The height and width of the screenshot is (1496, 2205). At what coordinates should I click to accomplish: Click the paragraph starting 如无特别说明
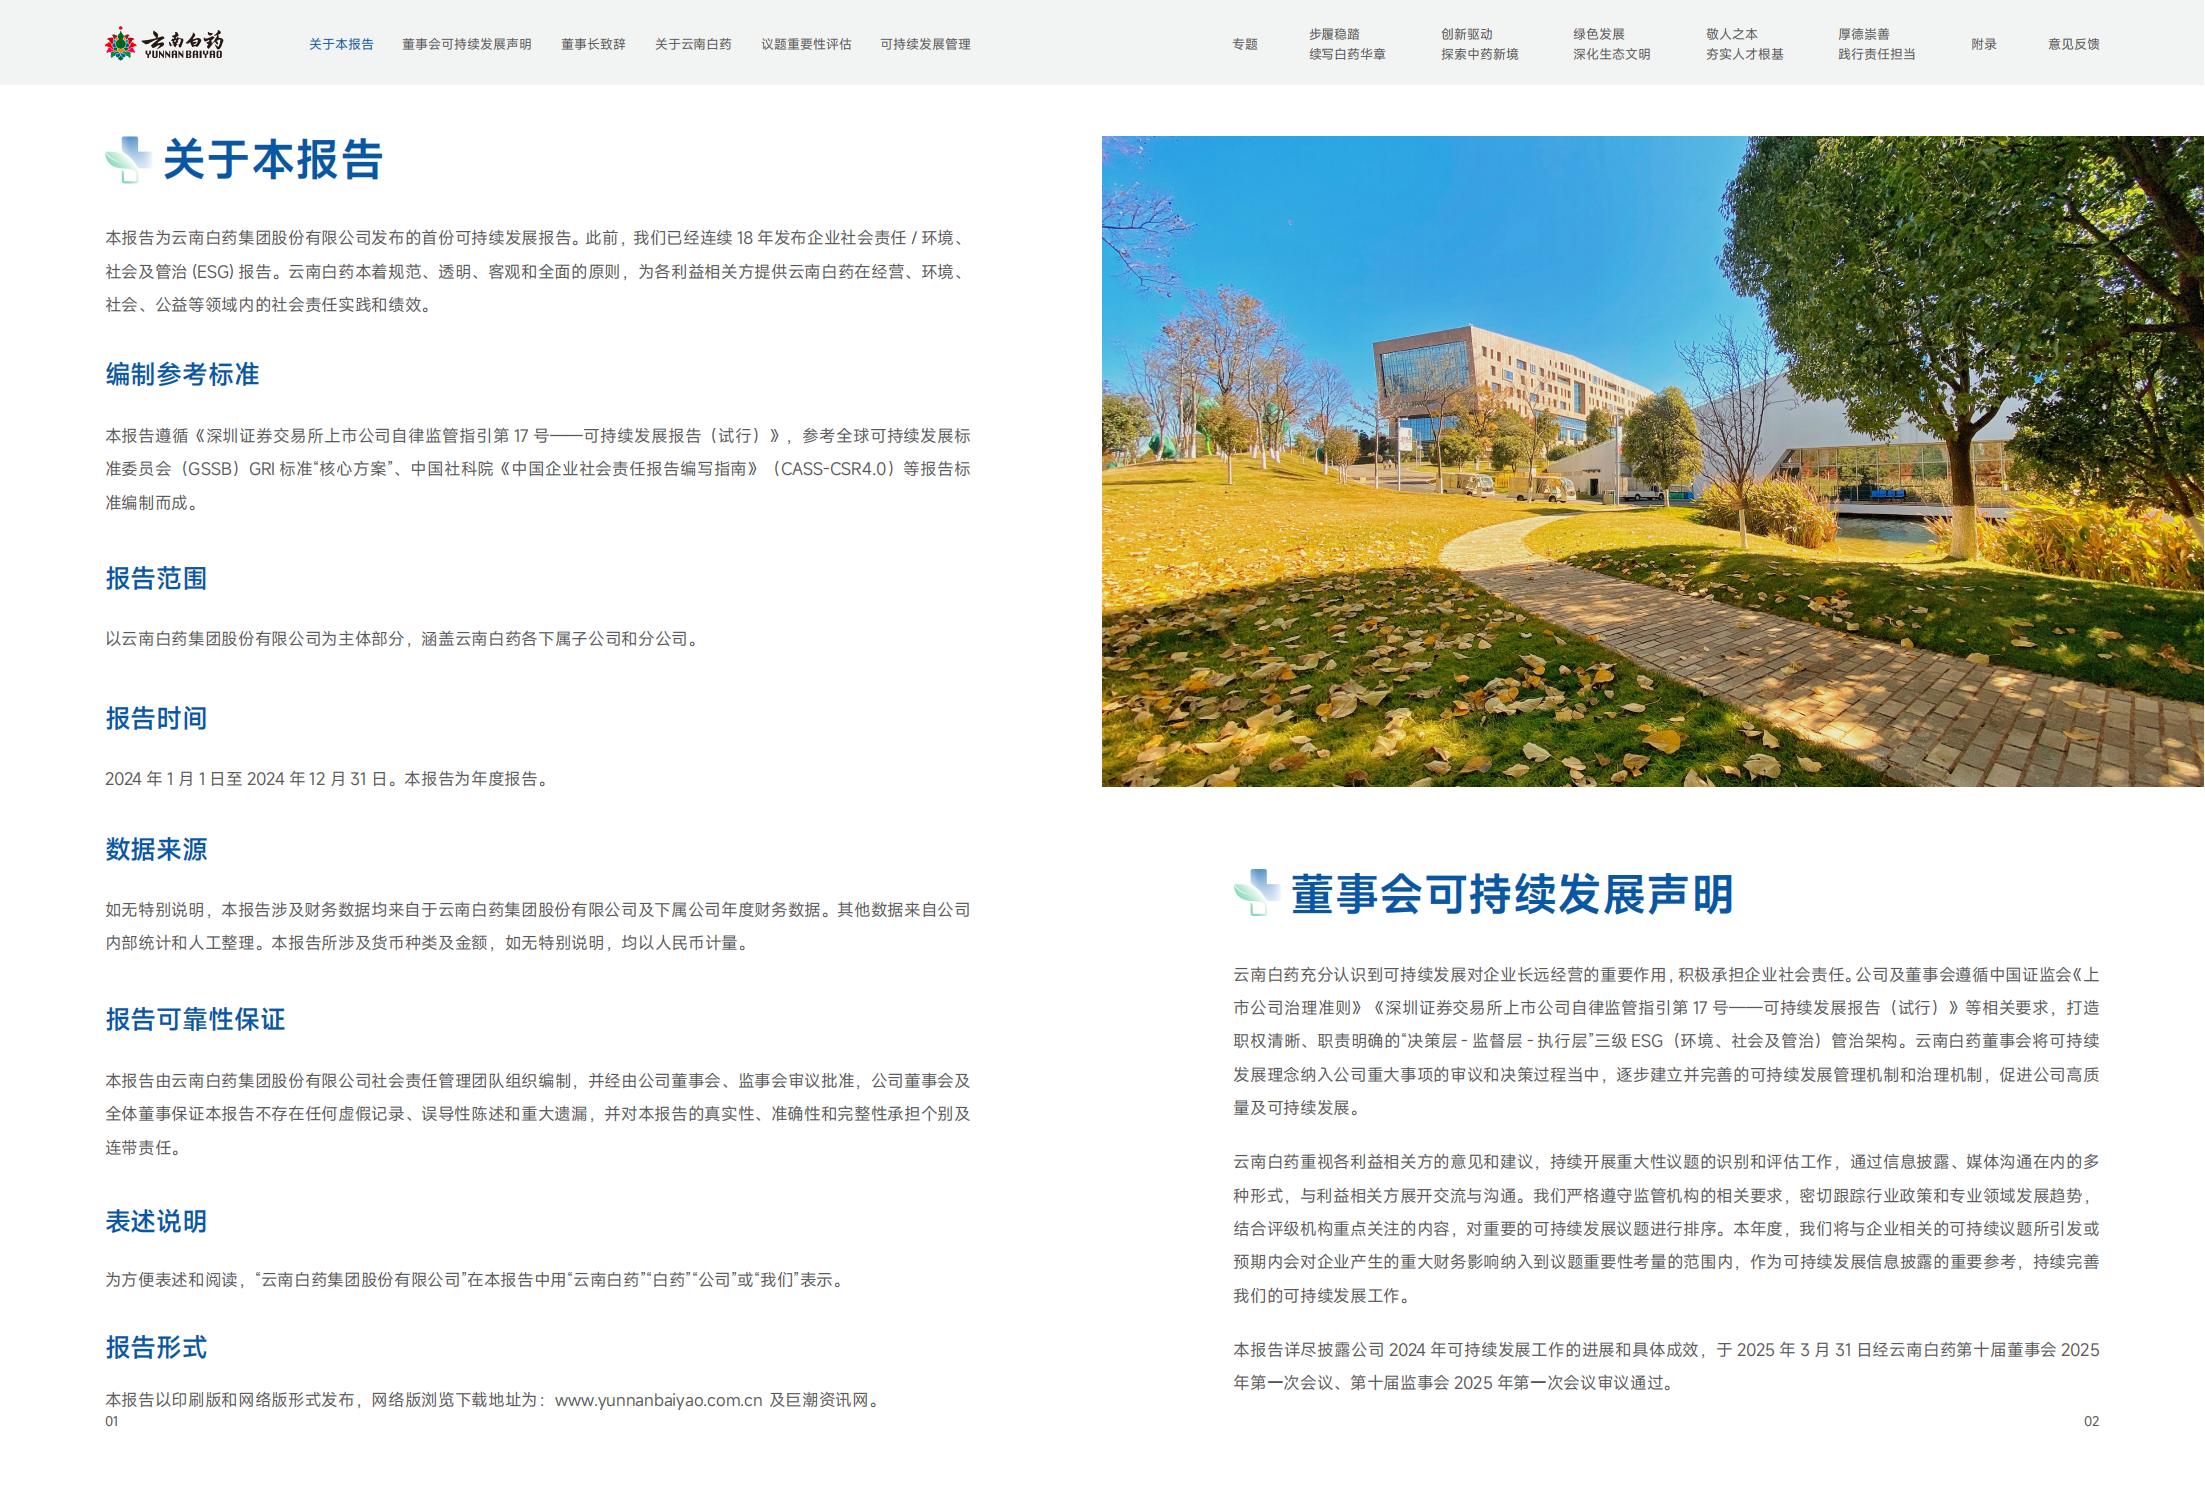[x=538, y=926]
